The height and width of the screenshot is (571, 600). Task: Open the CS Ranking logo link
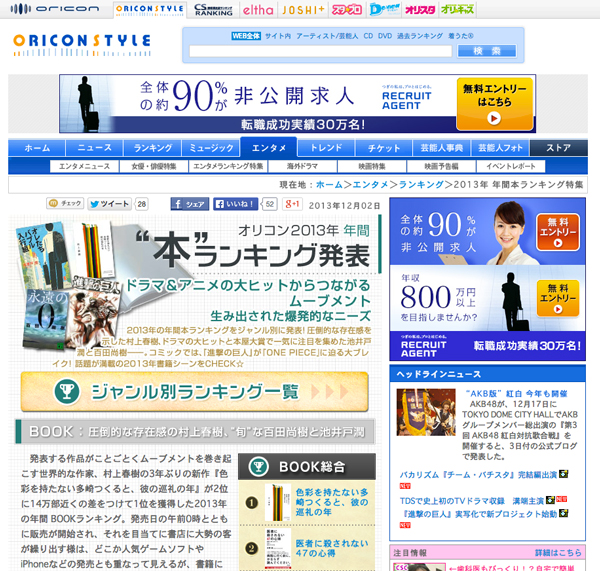[213, 9]
